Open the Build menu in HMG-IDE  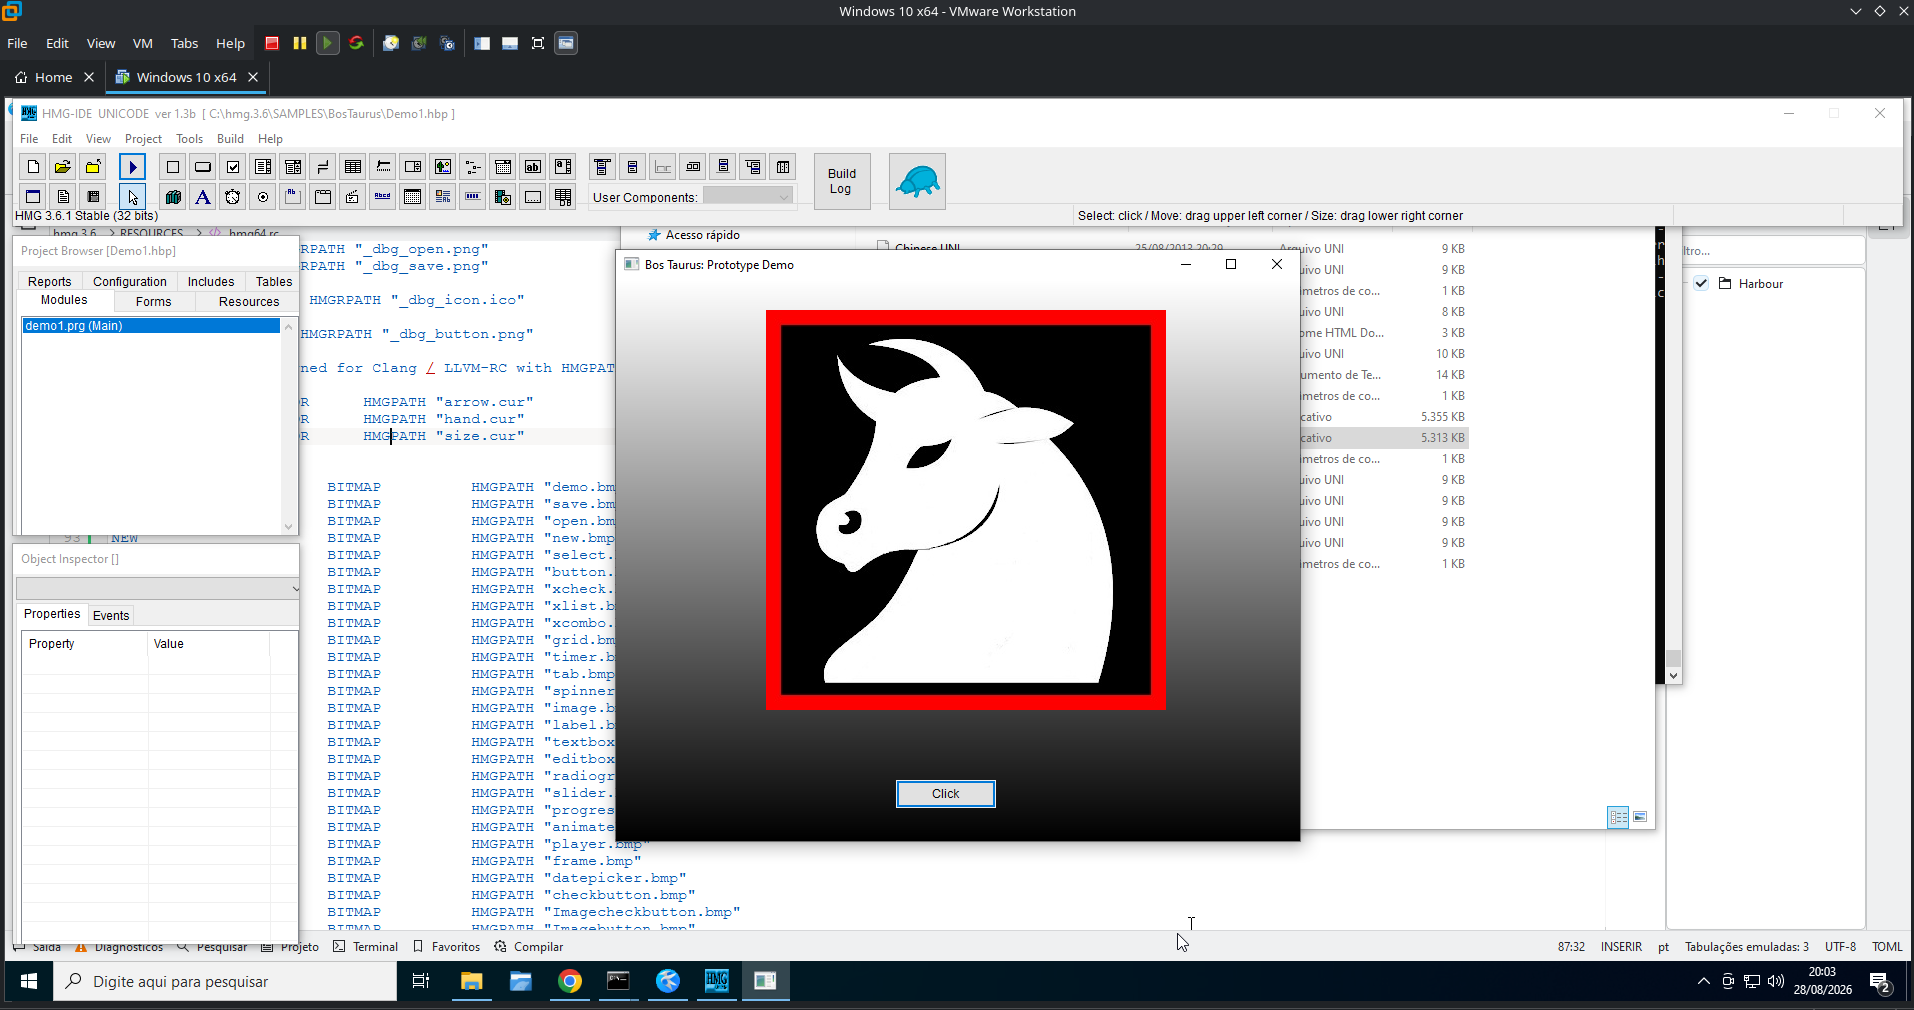pyautogui.click(x=230, y=139)
